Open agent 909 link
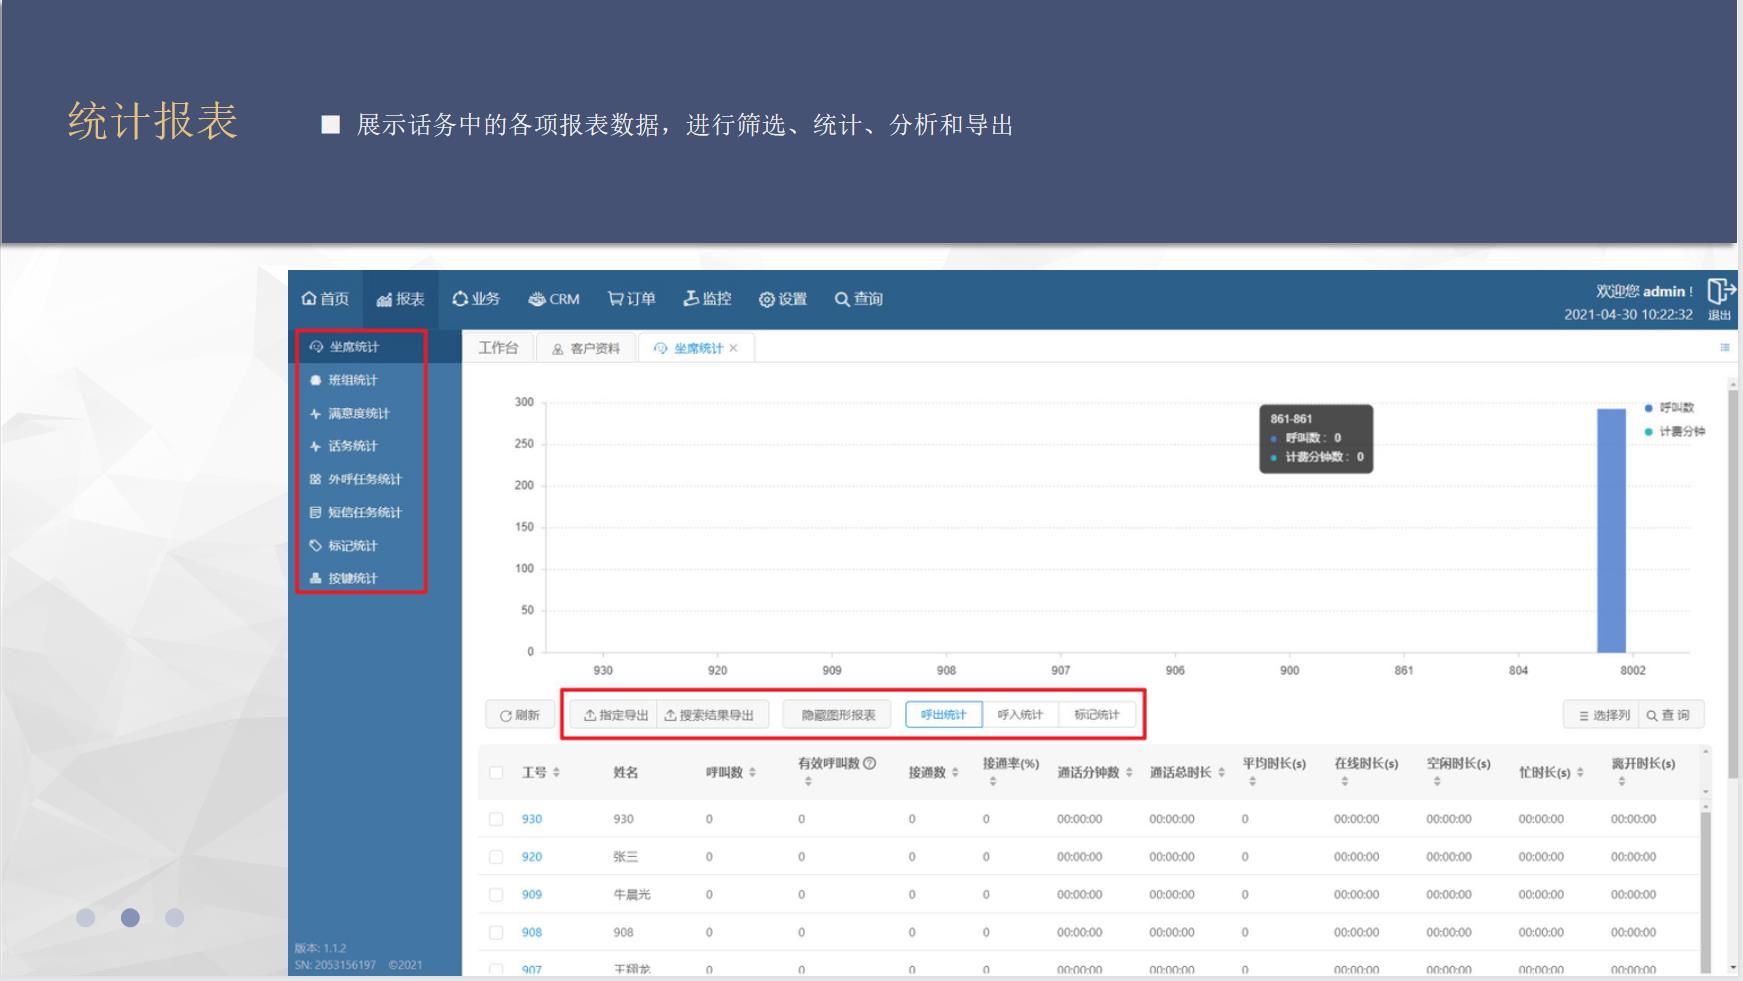 coord(531,895)
